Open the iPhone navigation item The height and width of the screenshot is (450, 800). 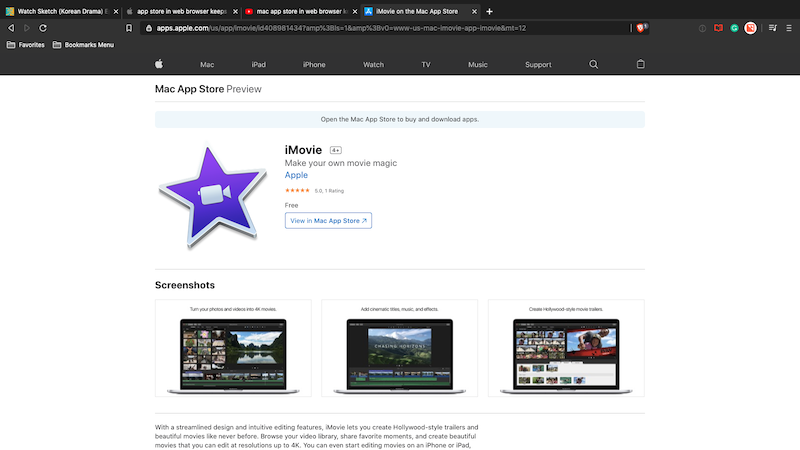point(314,65)
